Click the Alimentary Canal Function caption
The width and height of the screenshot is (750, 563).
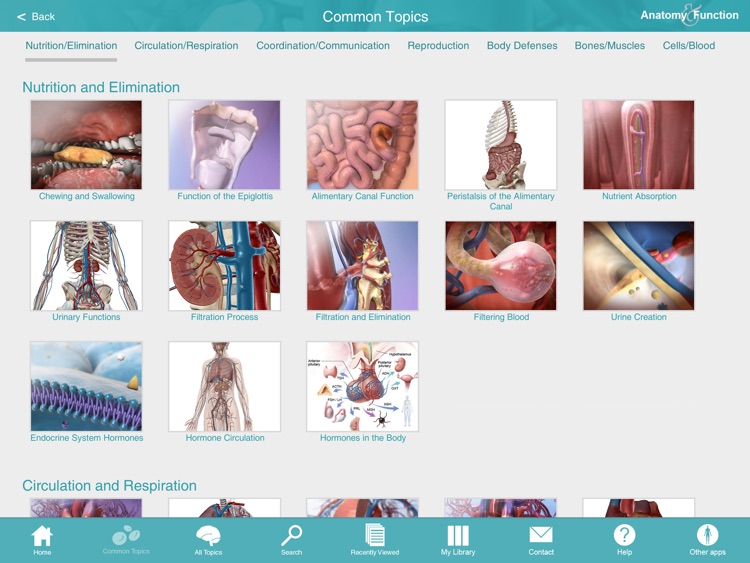coord(363,196)
